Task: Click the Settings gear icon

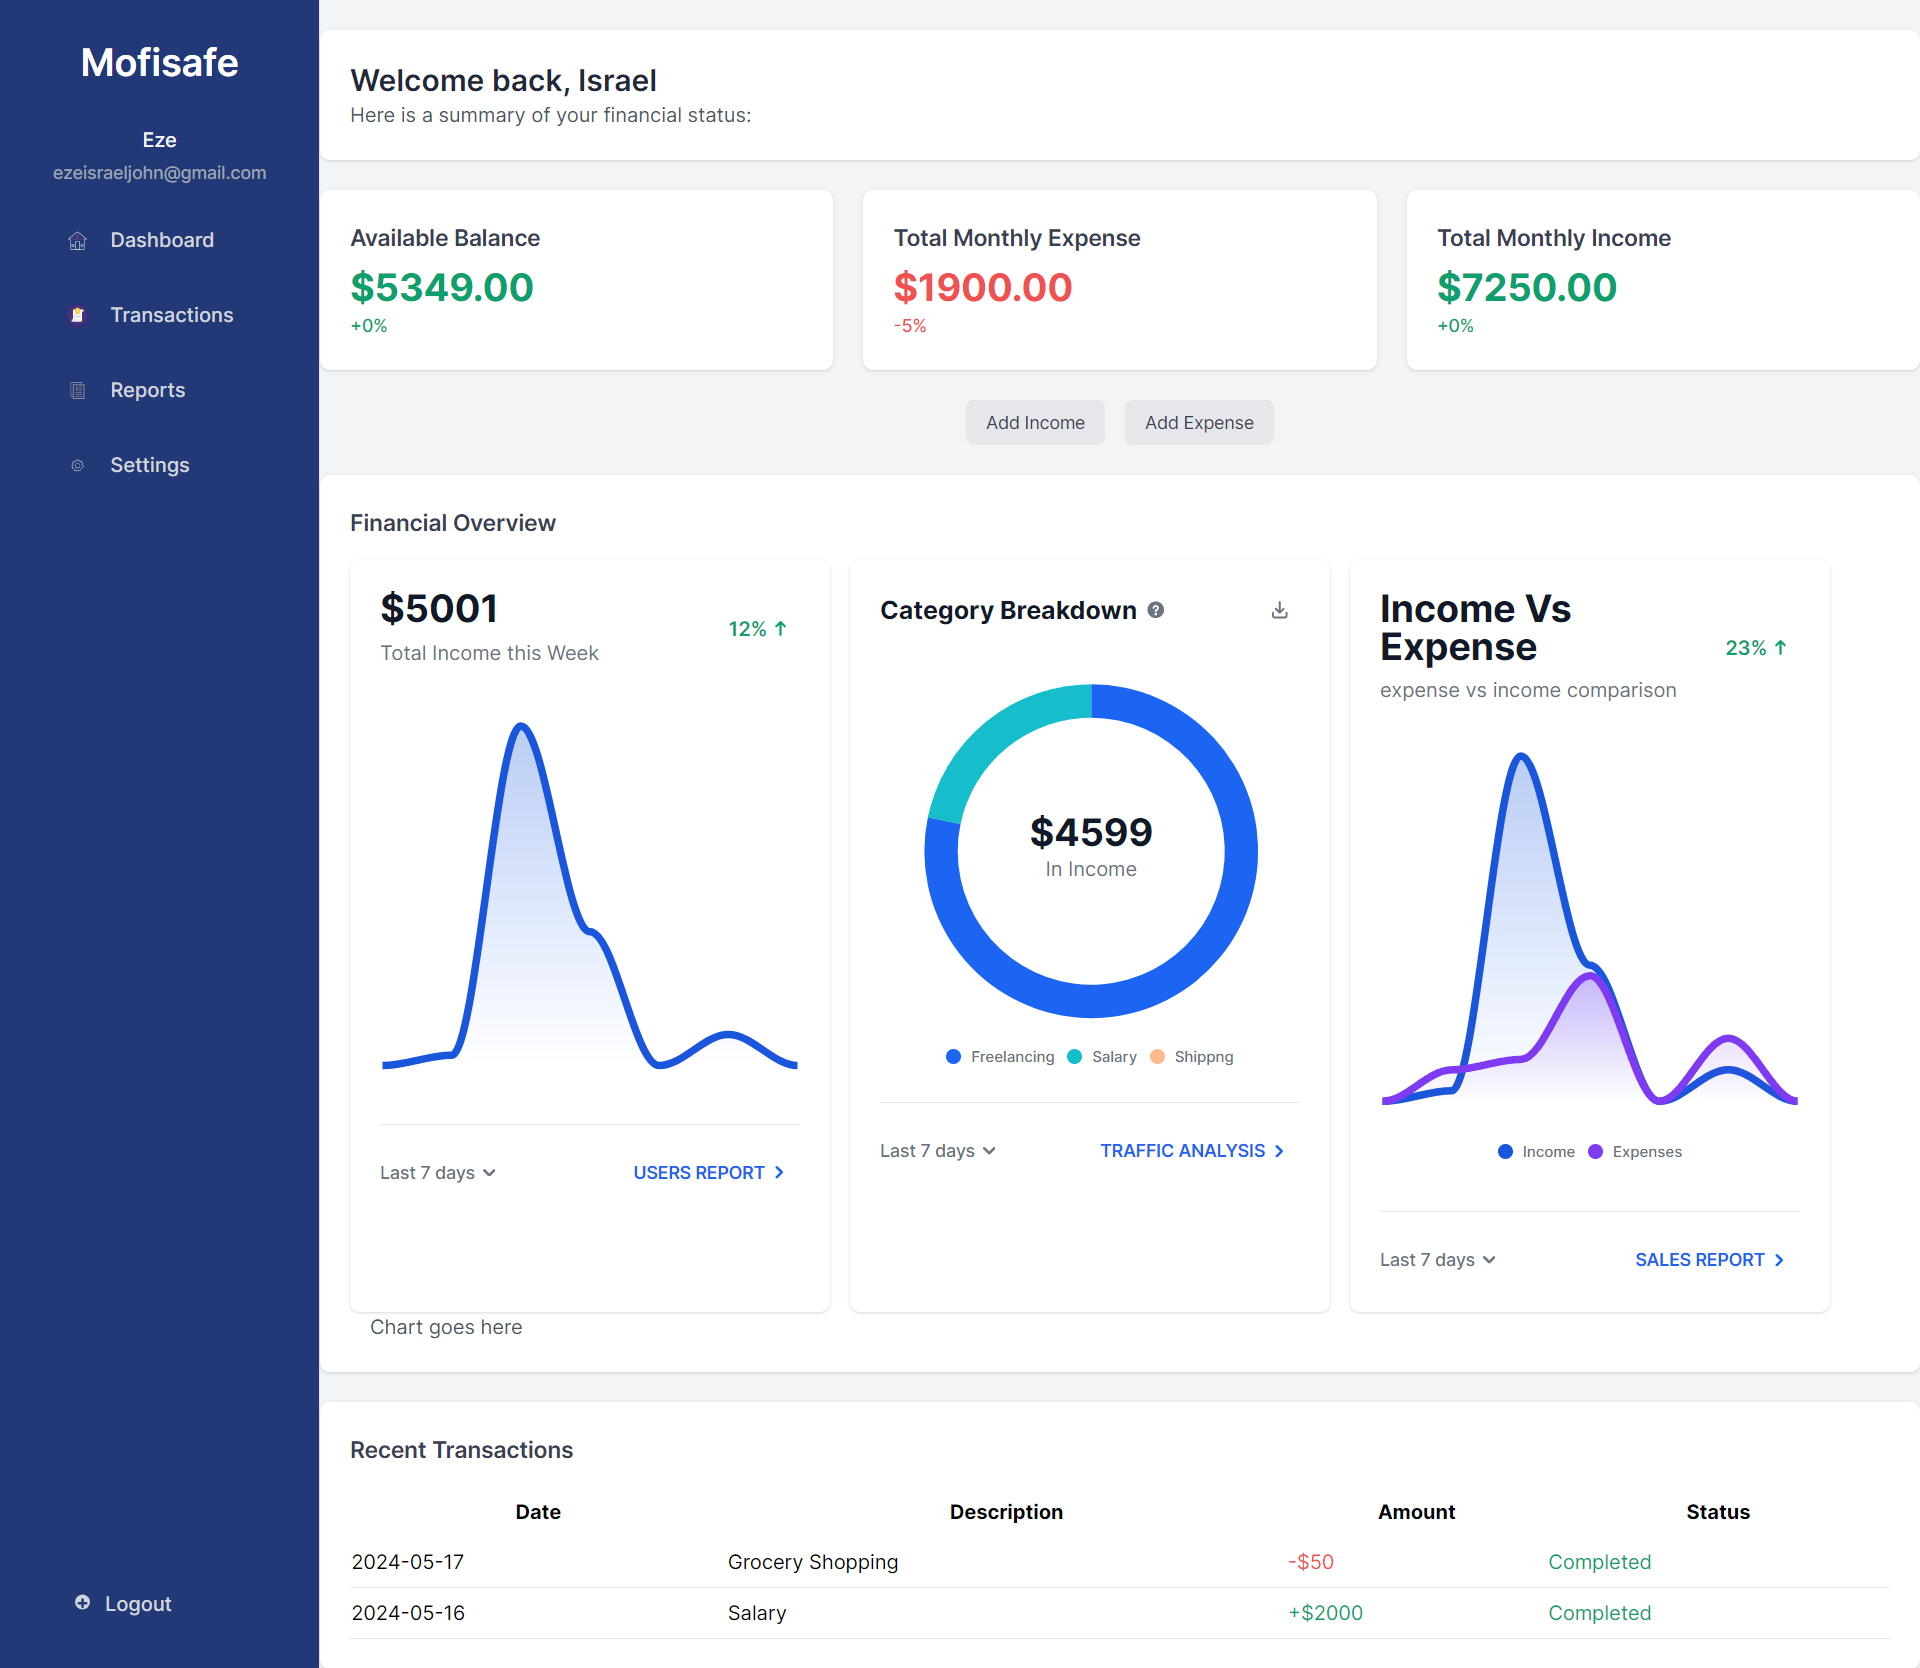Action: 77,466
